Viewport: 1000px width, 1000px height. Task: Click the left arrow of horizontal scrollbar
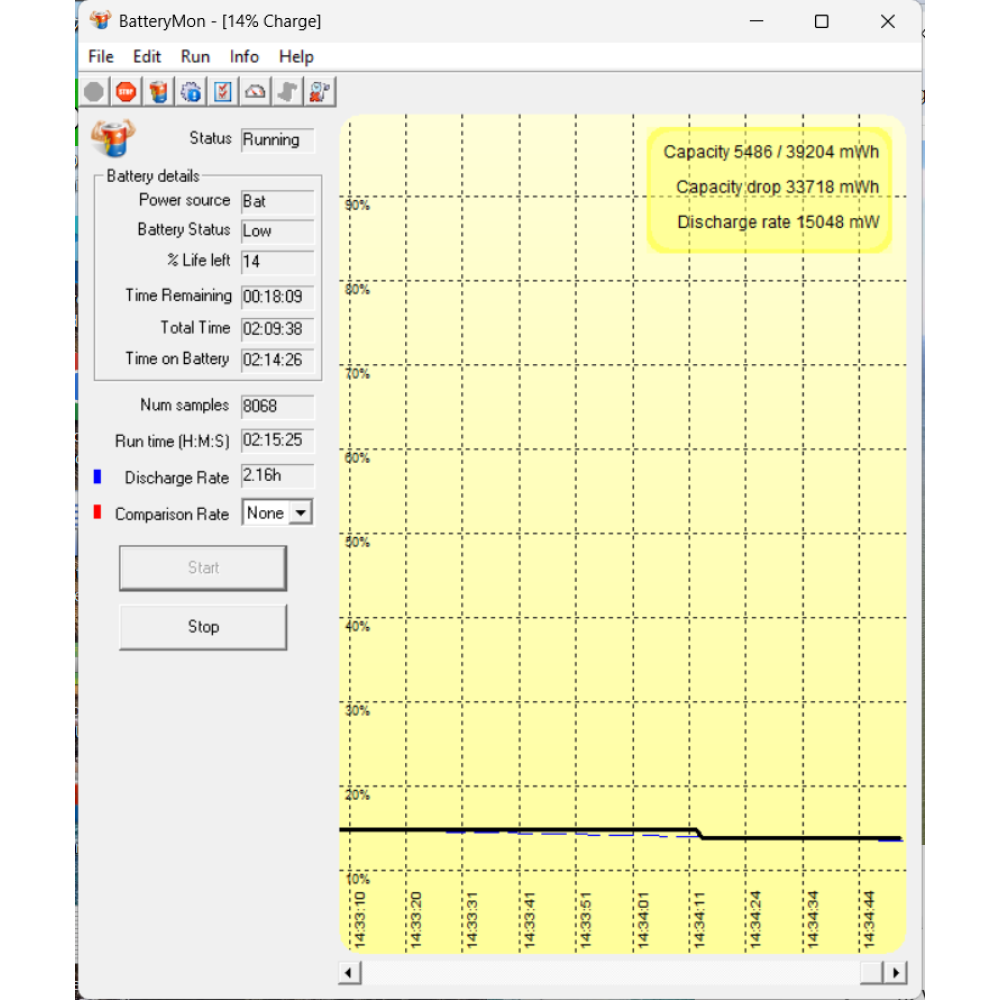(x=350, y=972)
